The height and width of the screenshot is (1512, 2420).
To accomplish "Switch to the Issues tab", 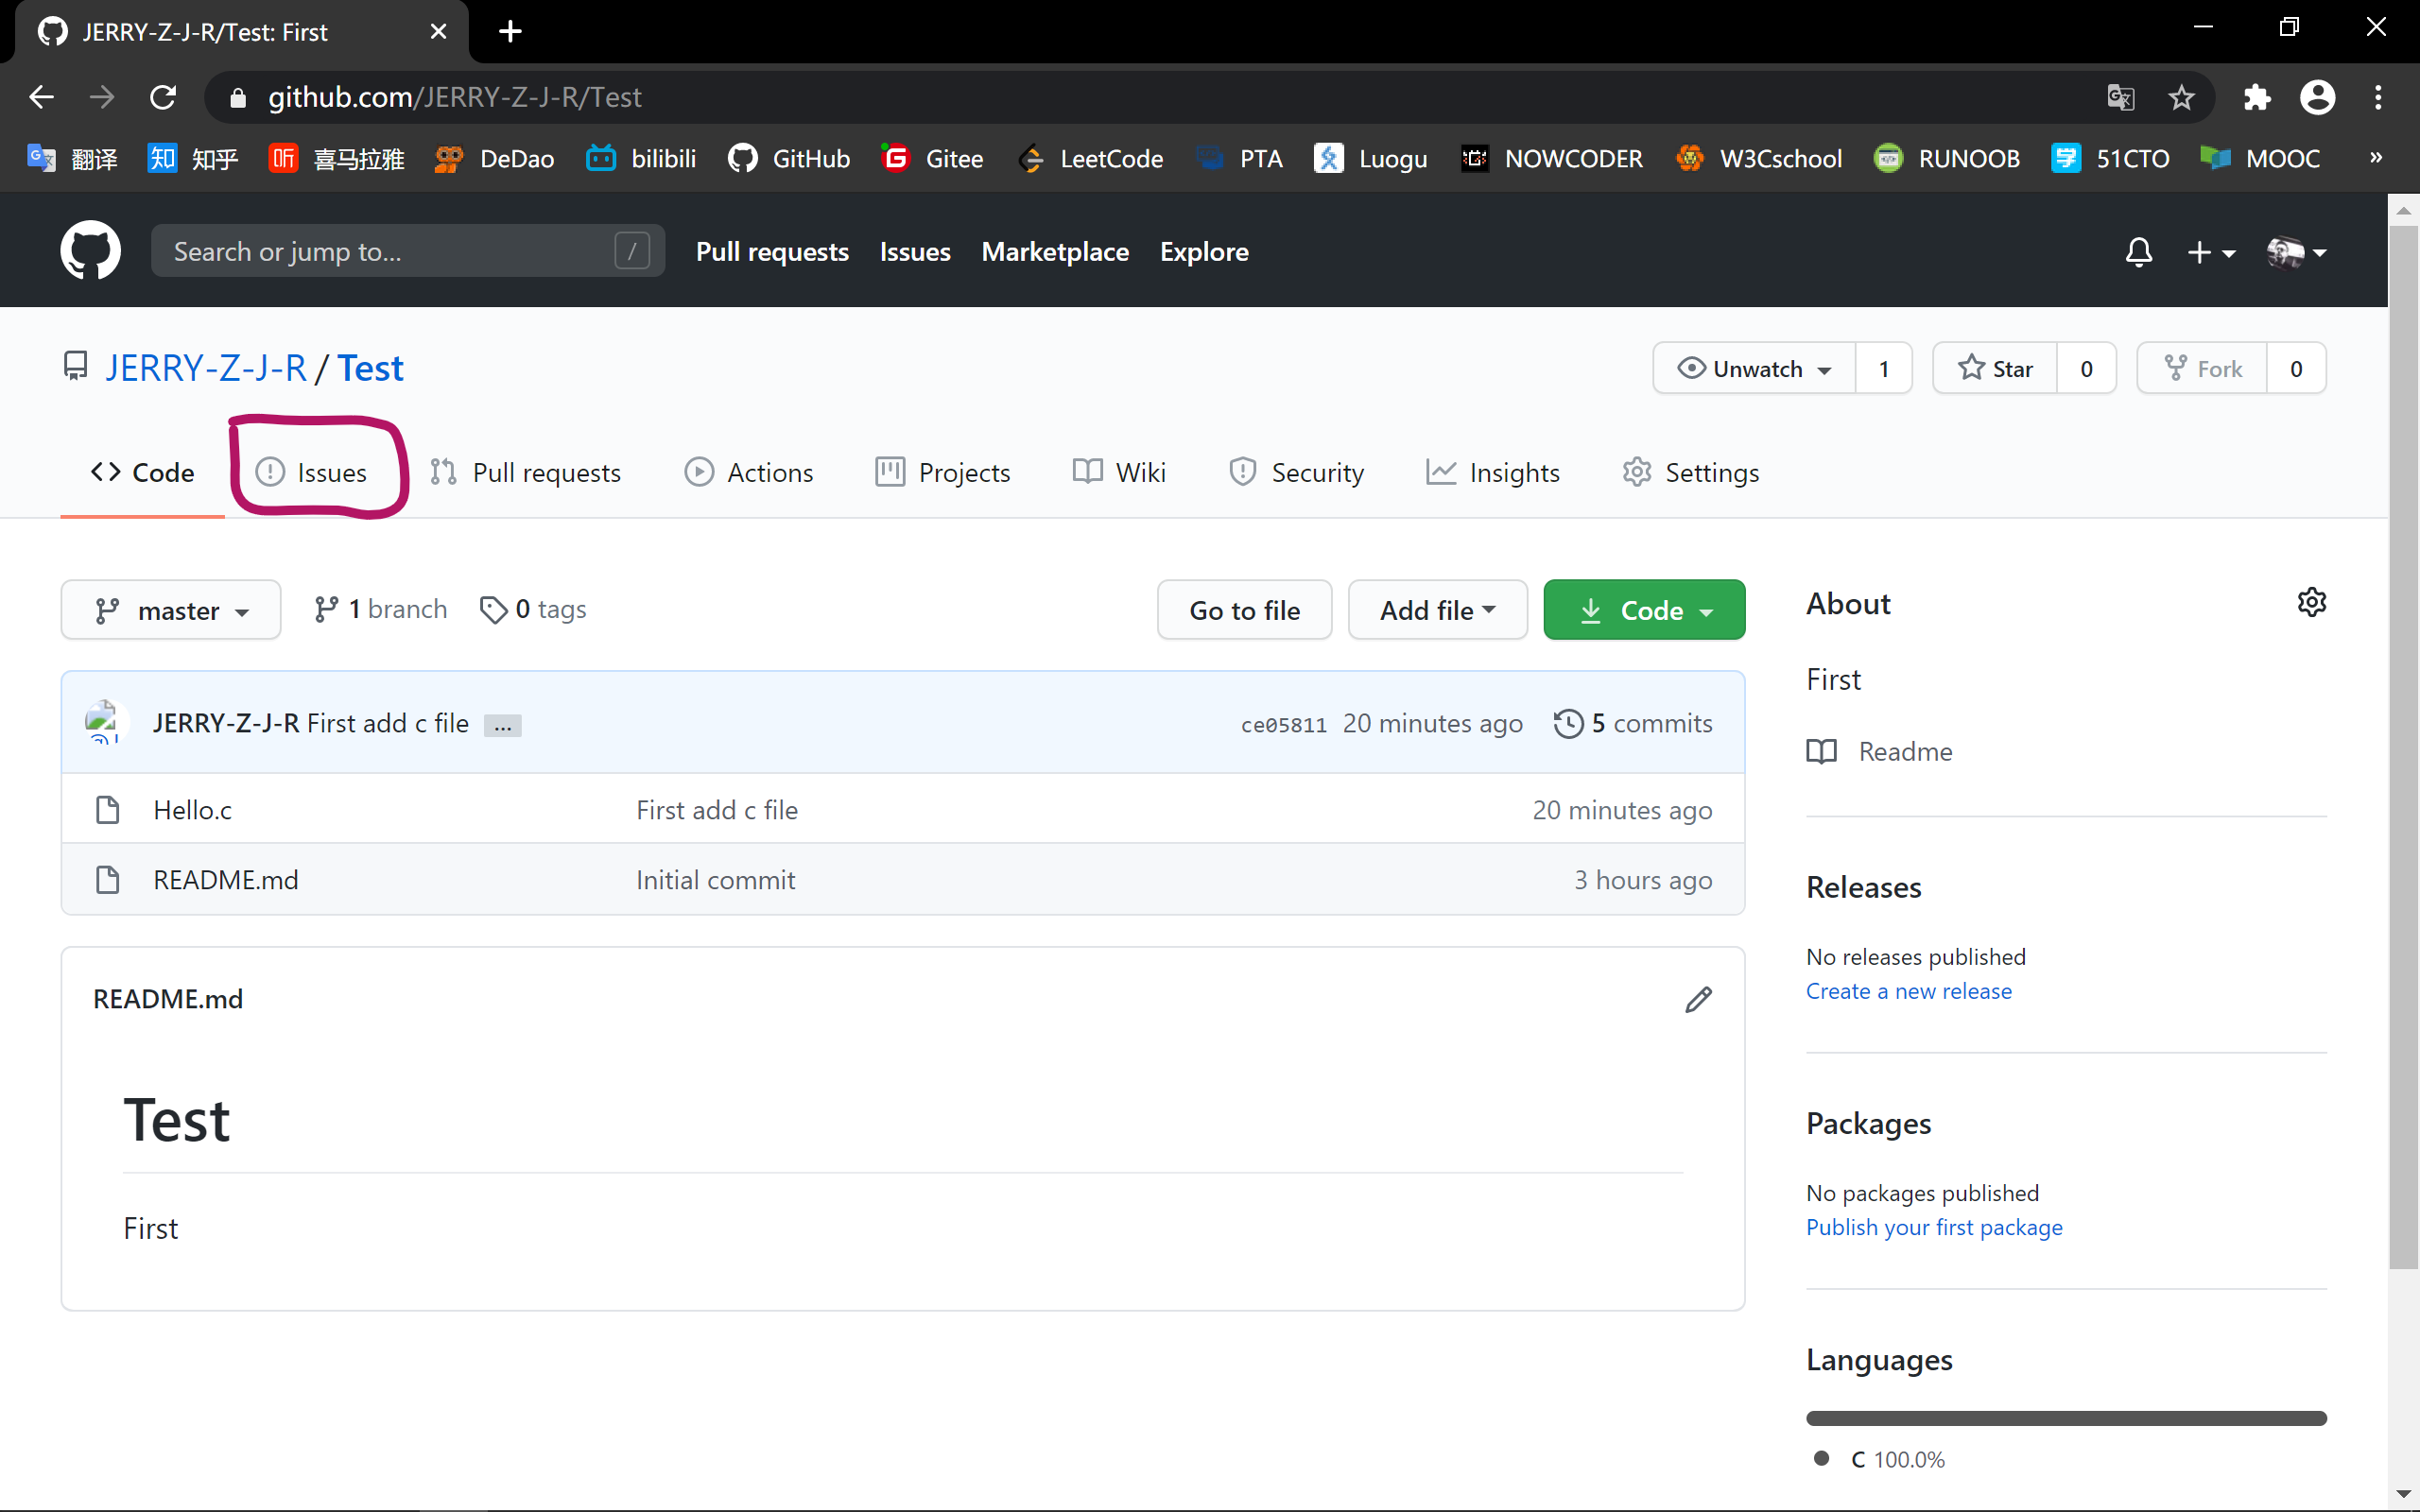I will pos(312,472).
